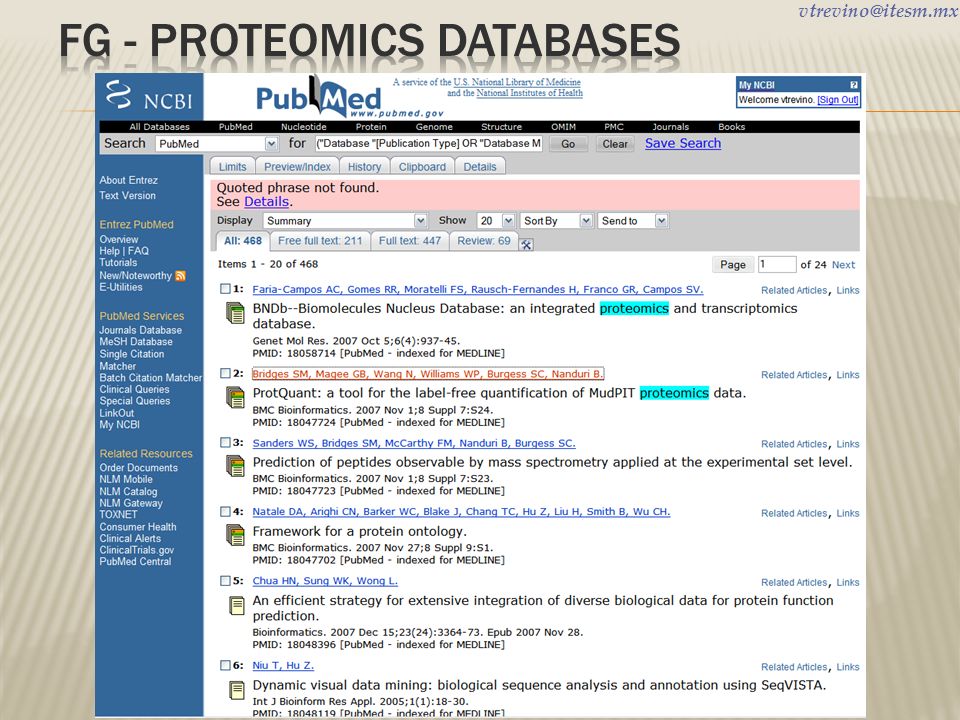The image size is (960, 720).
Task: Show the Review: 69 results
Action: click(x=484, y=241)
